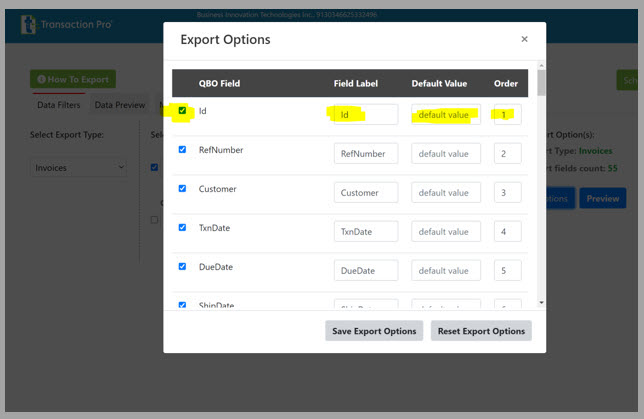This screenshot has height=419, width=644.
Task: Select the order box showing 3
Action: [508, 193]
